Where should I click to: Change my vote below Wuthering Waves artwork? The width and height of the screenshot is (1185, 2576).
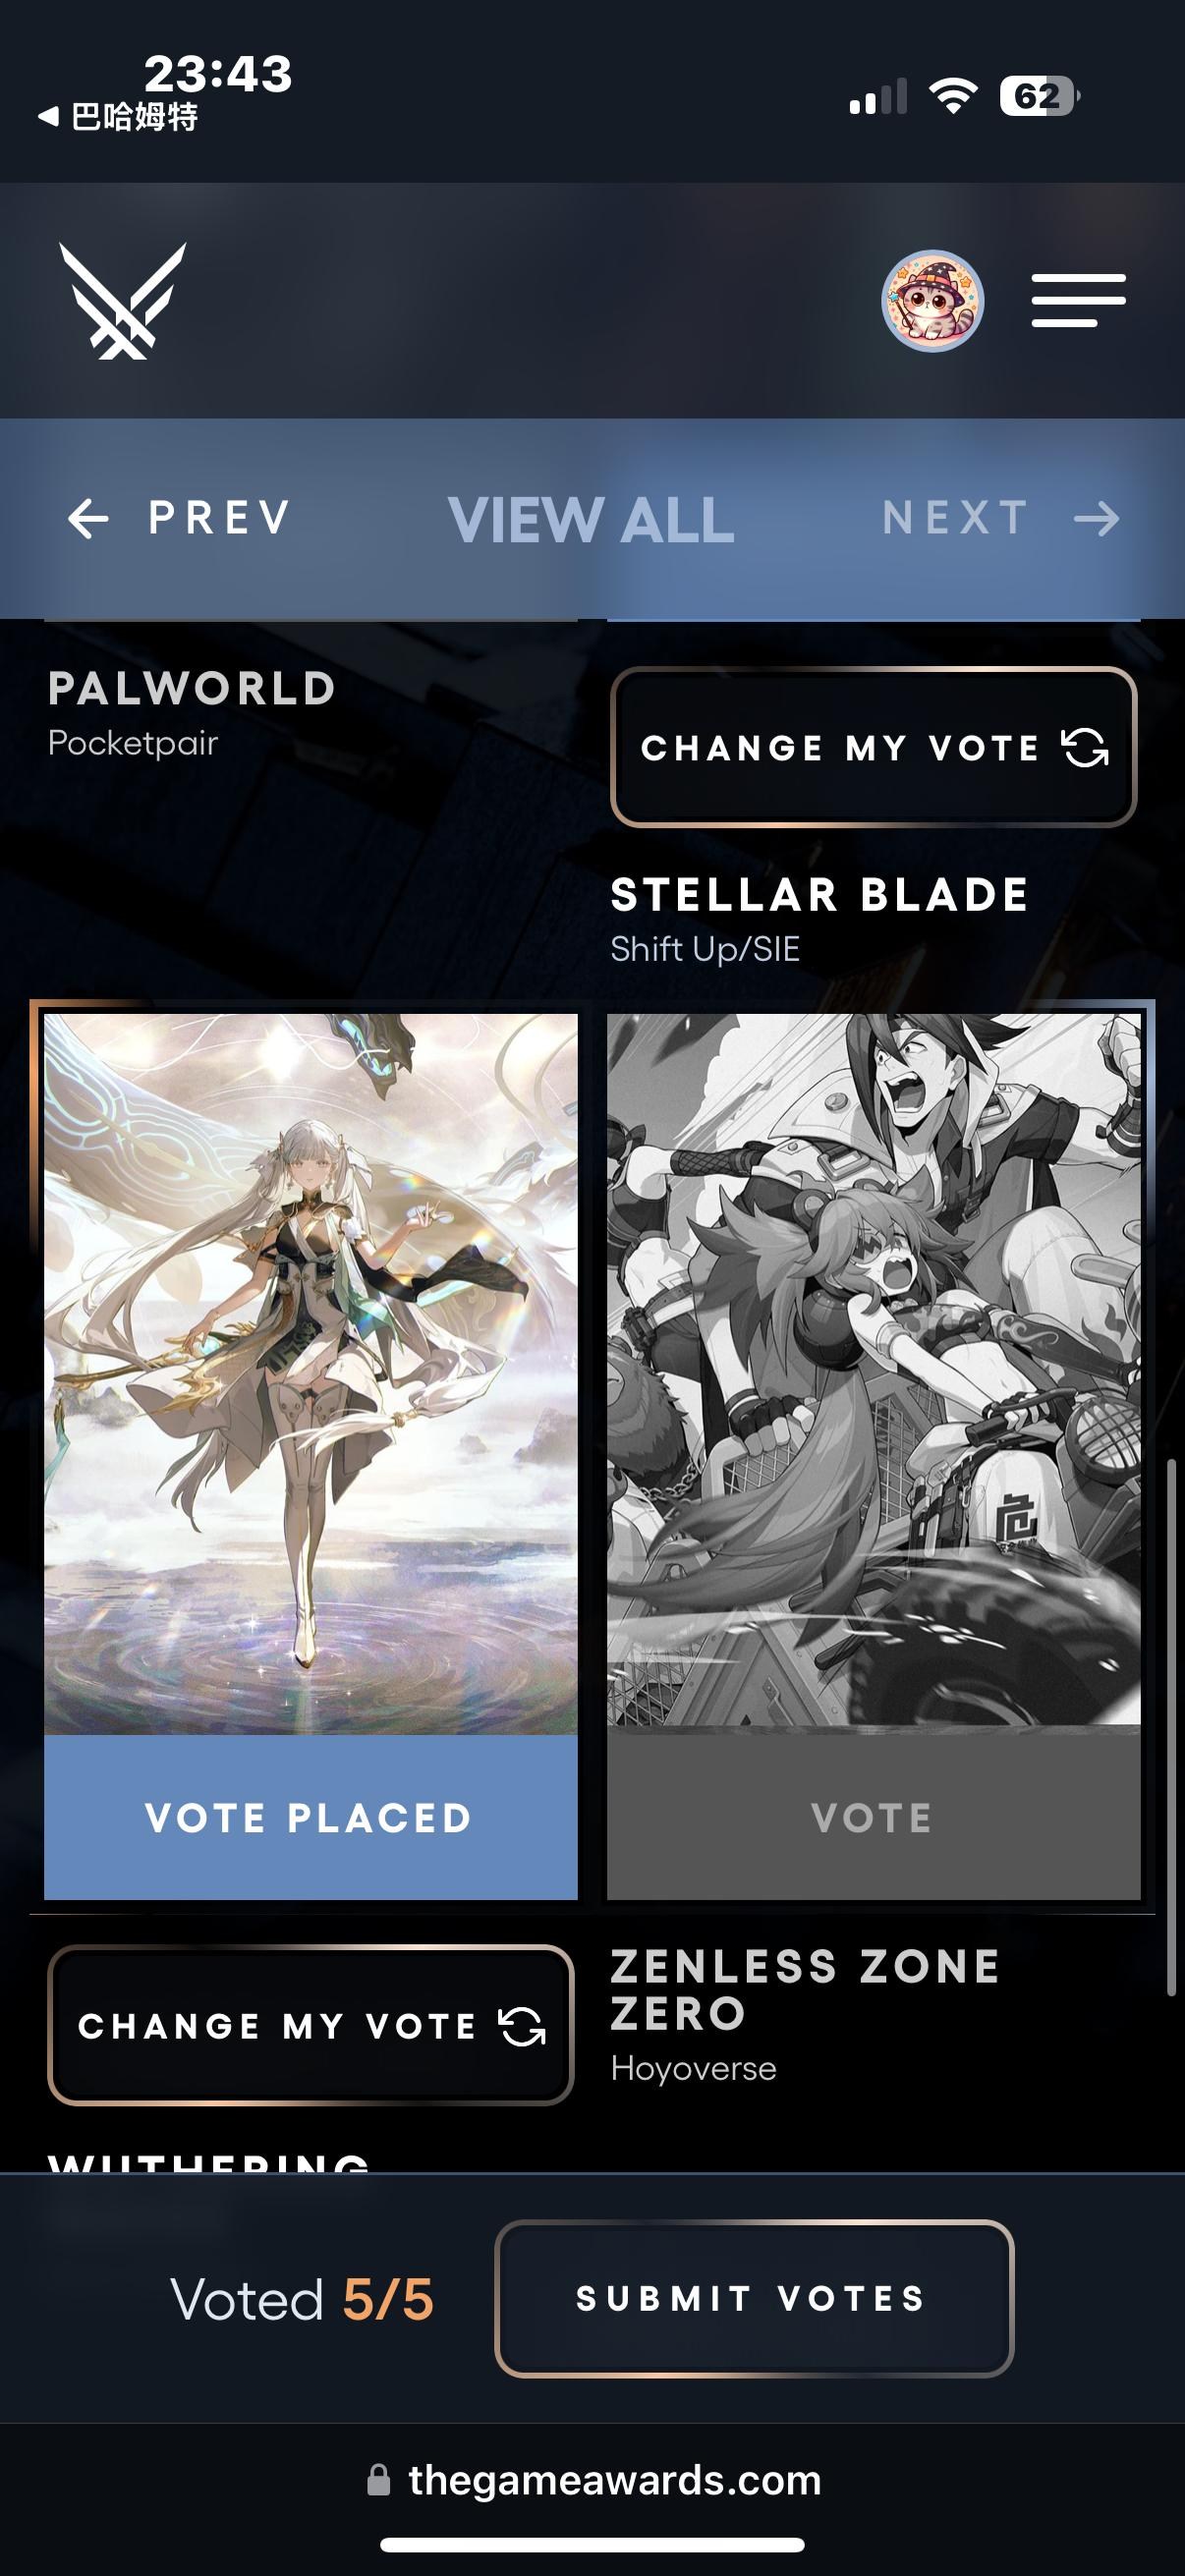[310, 2025]
